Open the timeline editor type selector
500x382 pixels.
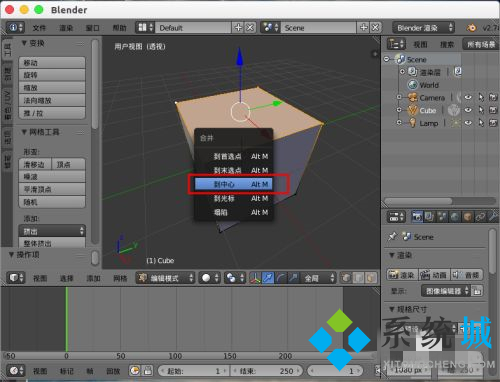[15, 370]
